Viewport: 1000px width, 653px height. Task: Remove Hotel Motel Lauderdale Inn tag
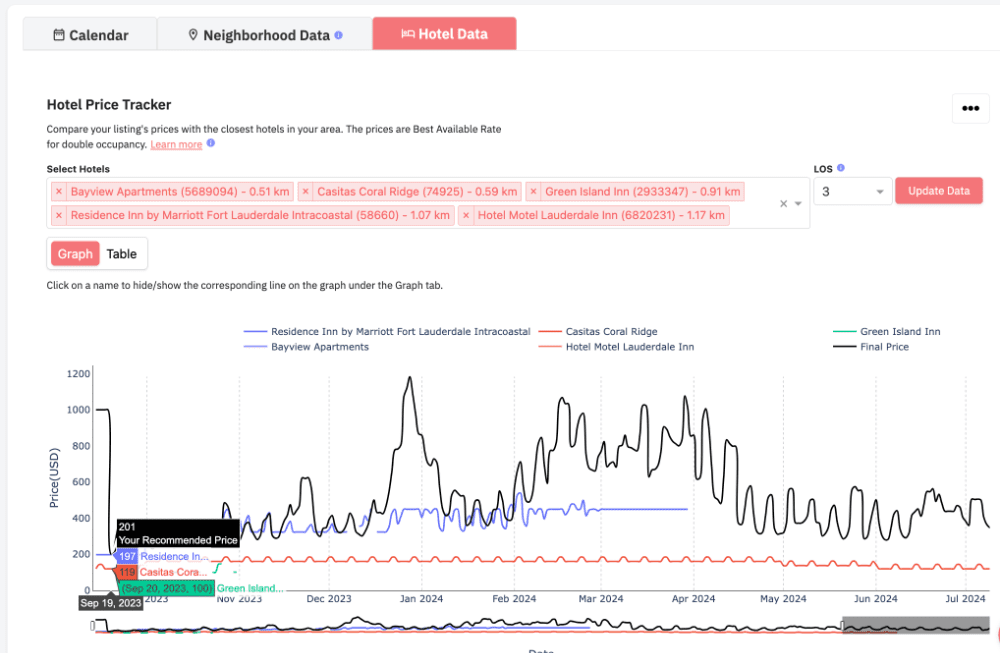pyautogui.click(x=466, y=216)
